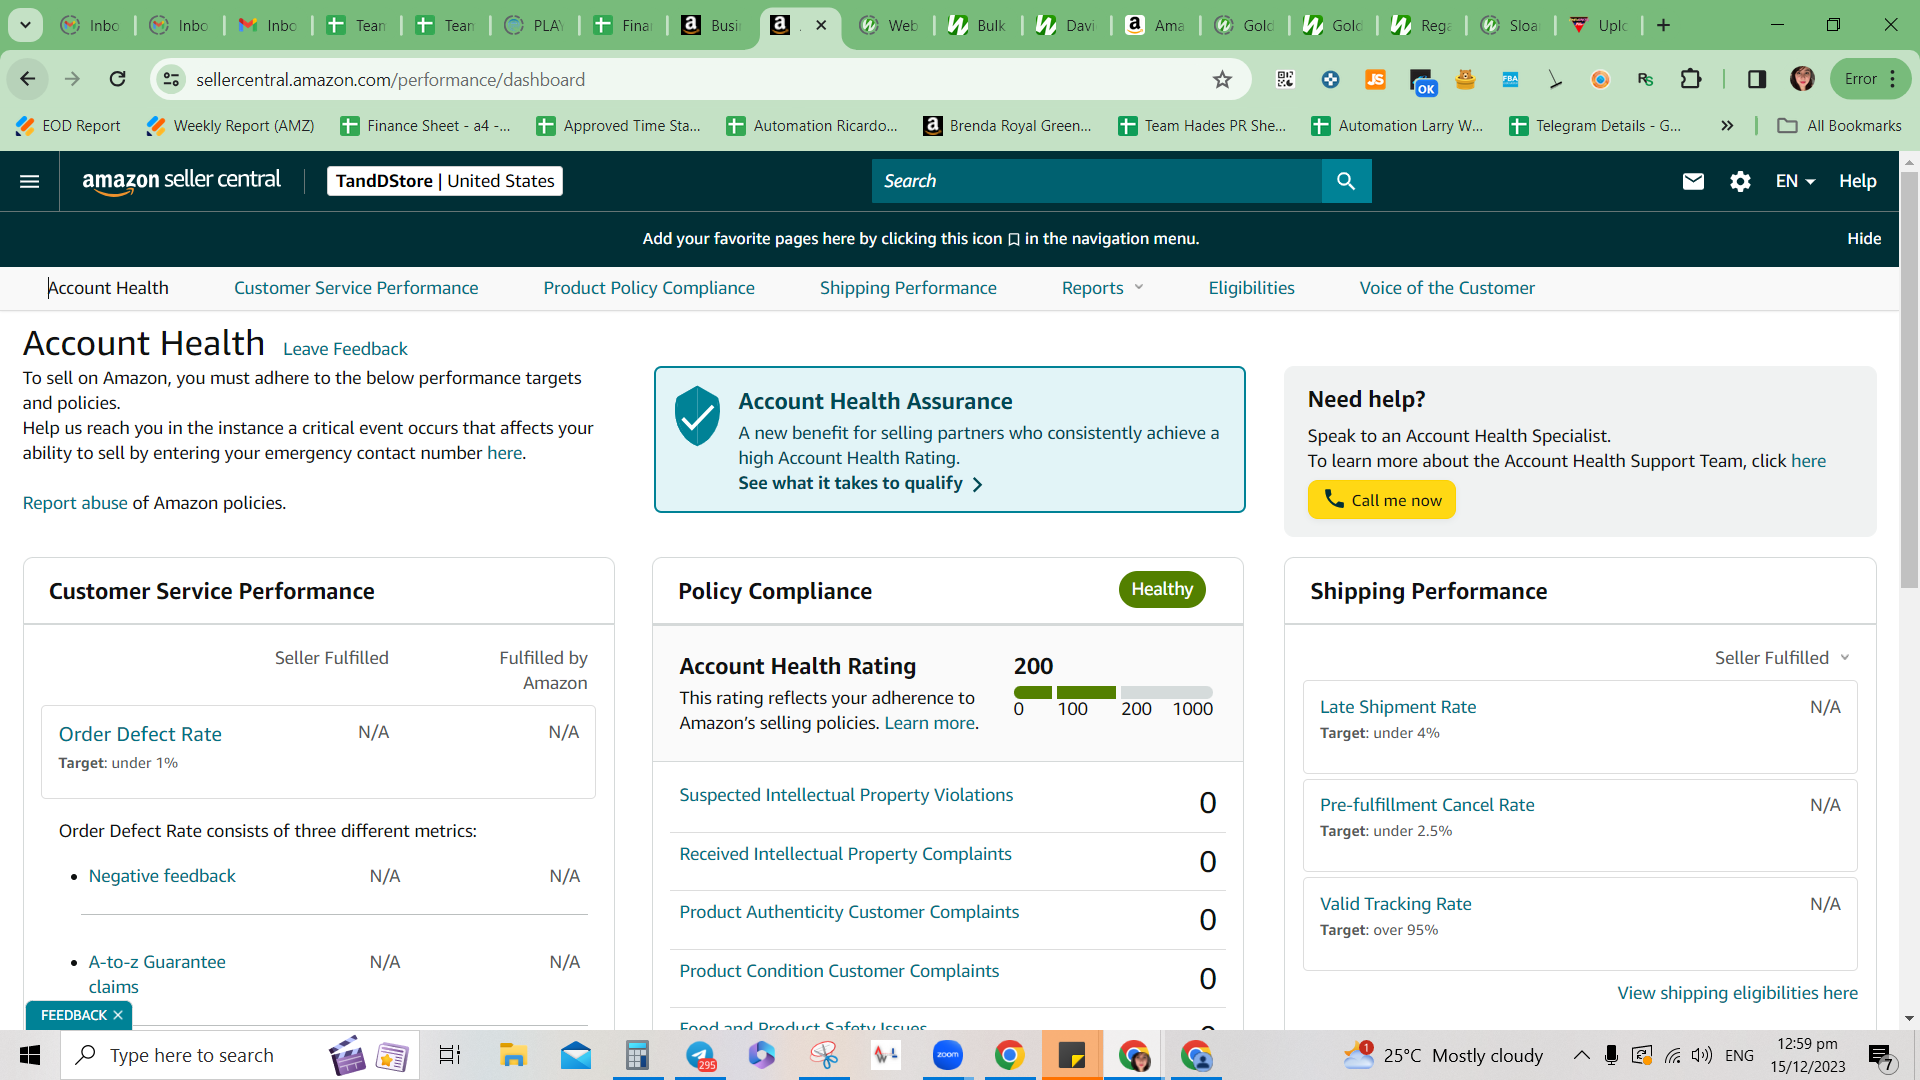The image size is (1920, 1080).
Task: Open the messages envelope icon
Action: pos(1693,181)
